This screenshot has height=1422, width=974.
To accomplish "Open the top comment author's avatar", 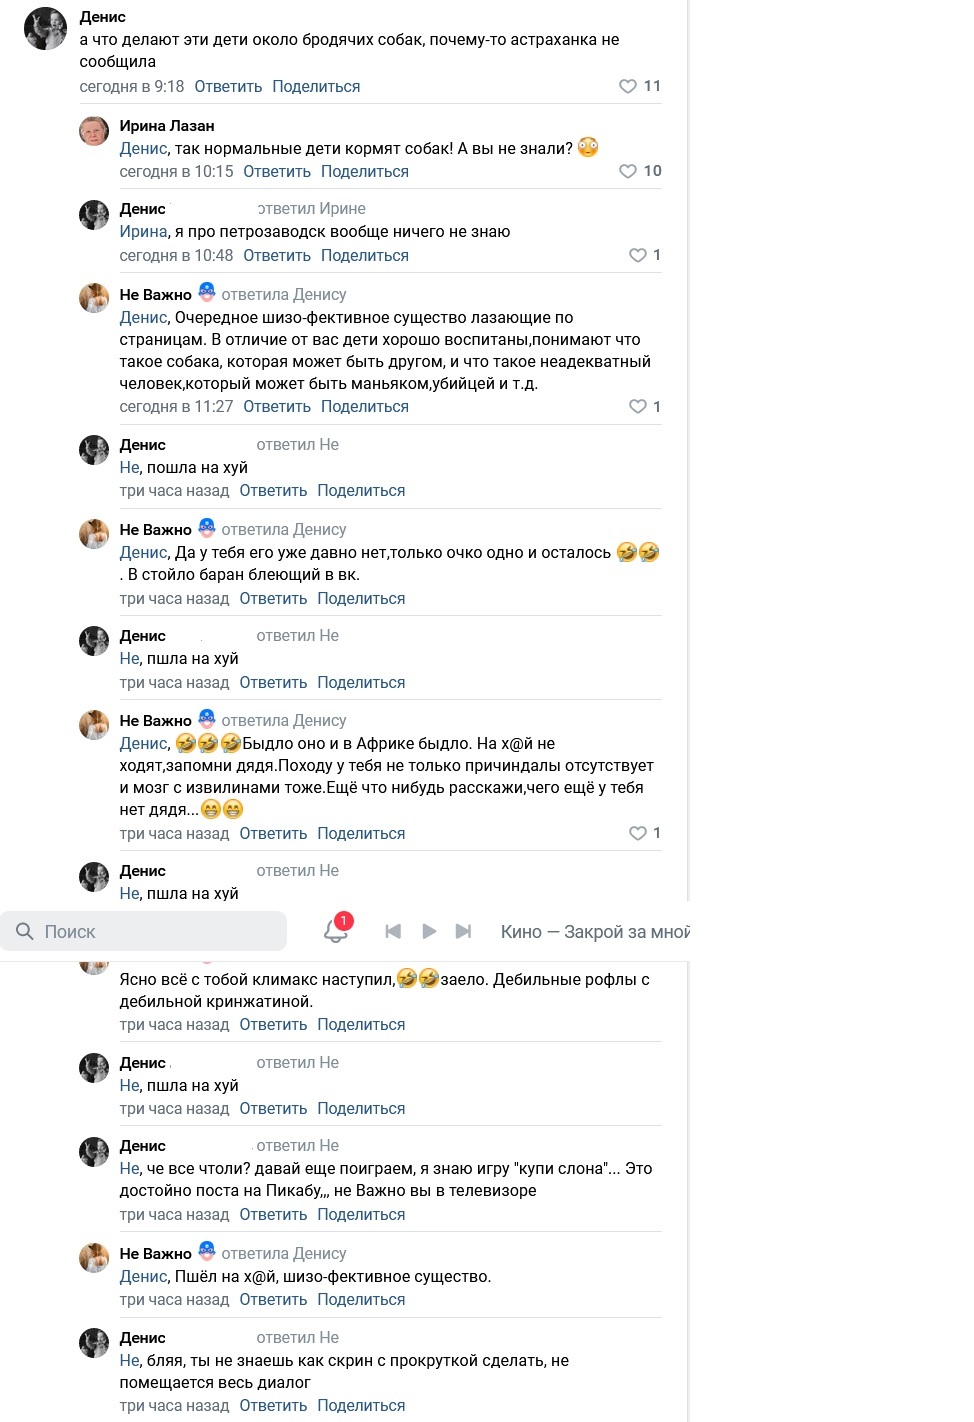I will 45,28.
